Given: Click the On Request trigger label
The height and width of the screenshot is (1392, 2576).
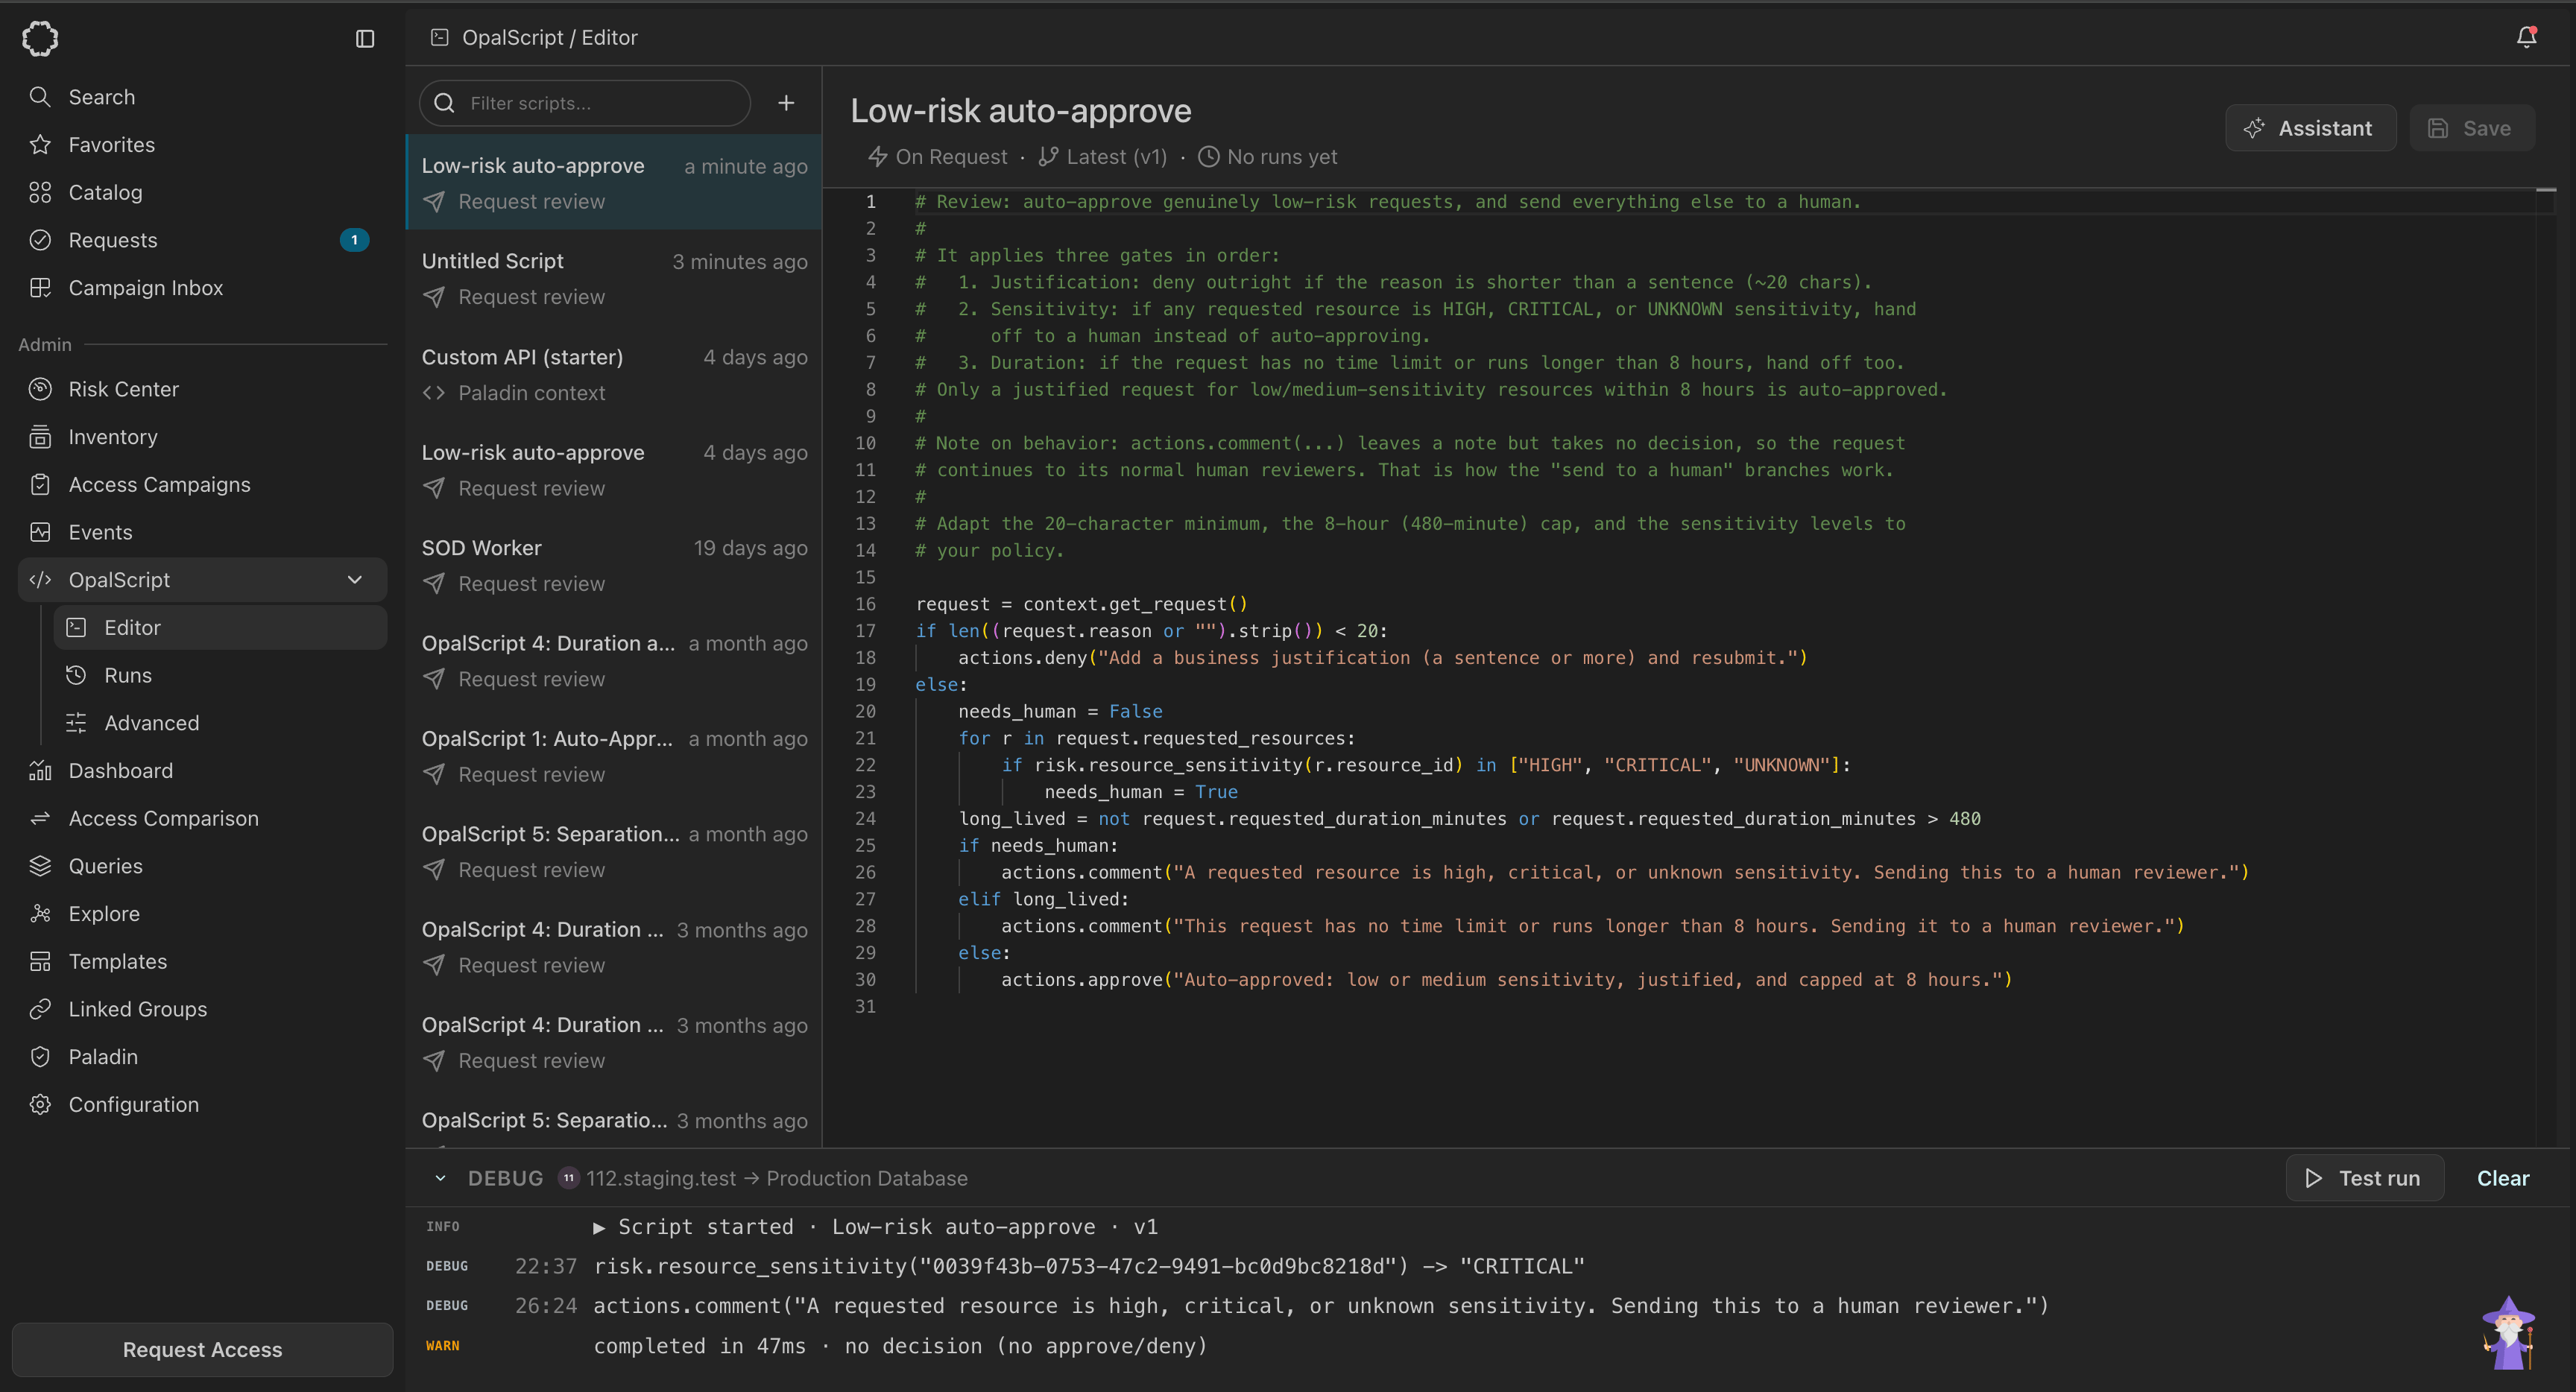Looking at the screenshot, I should 938,157.
